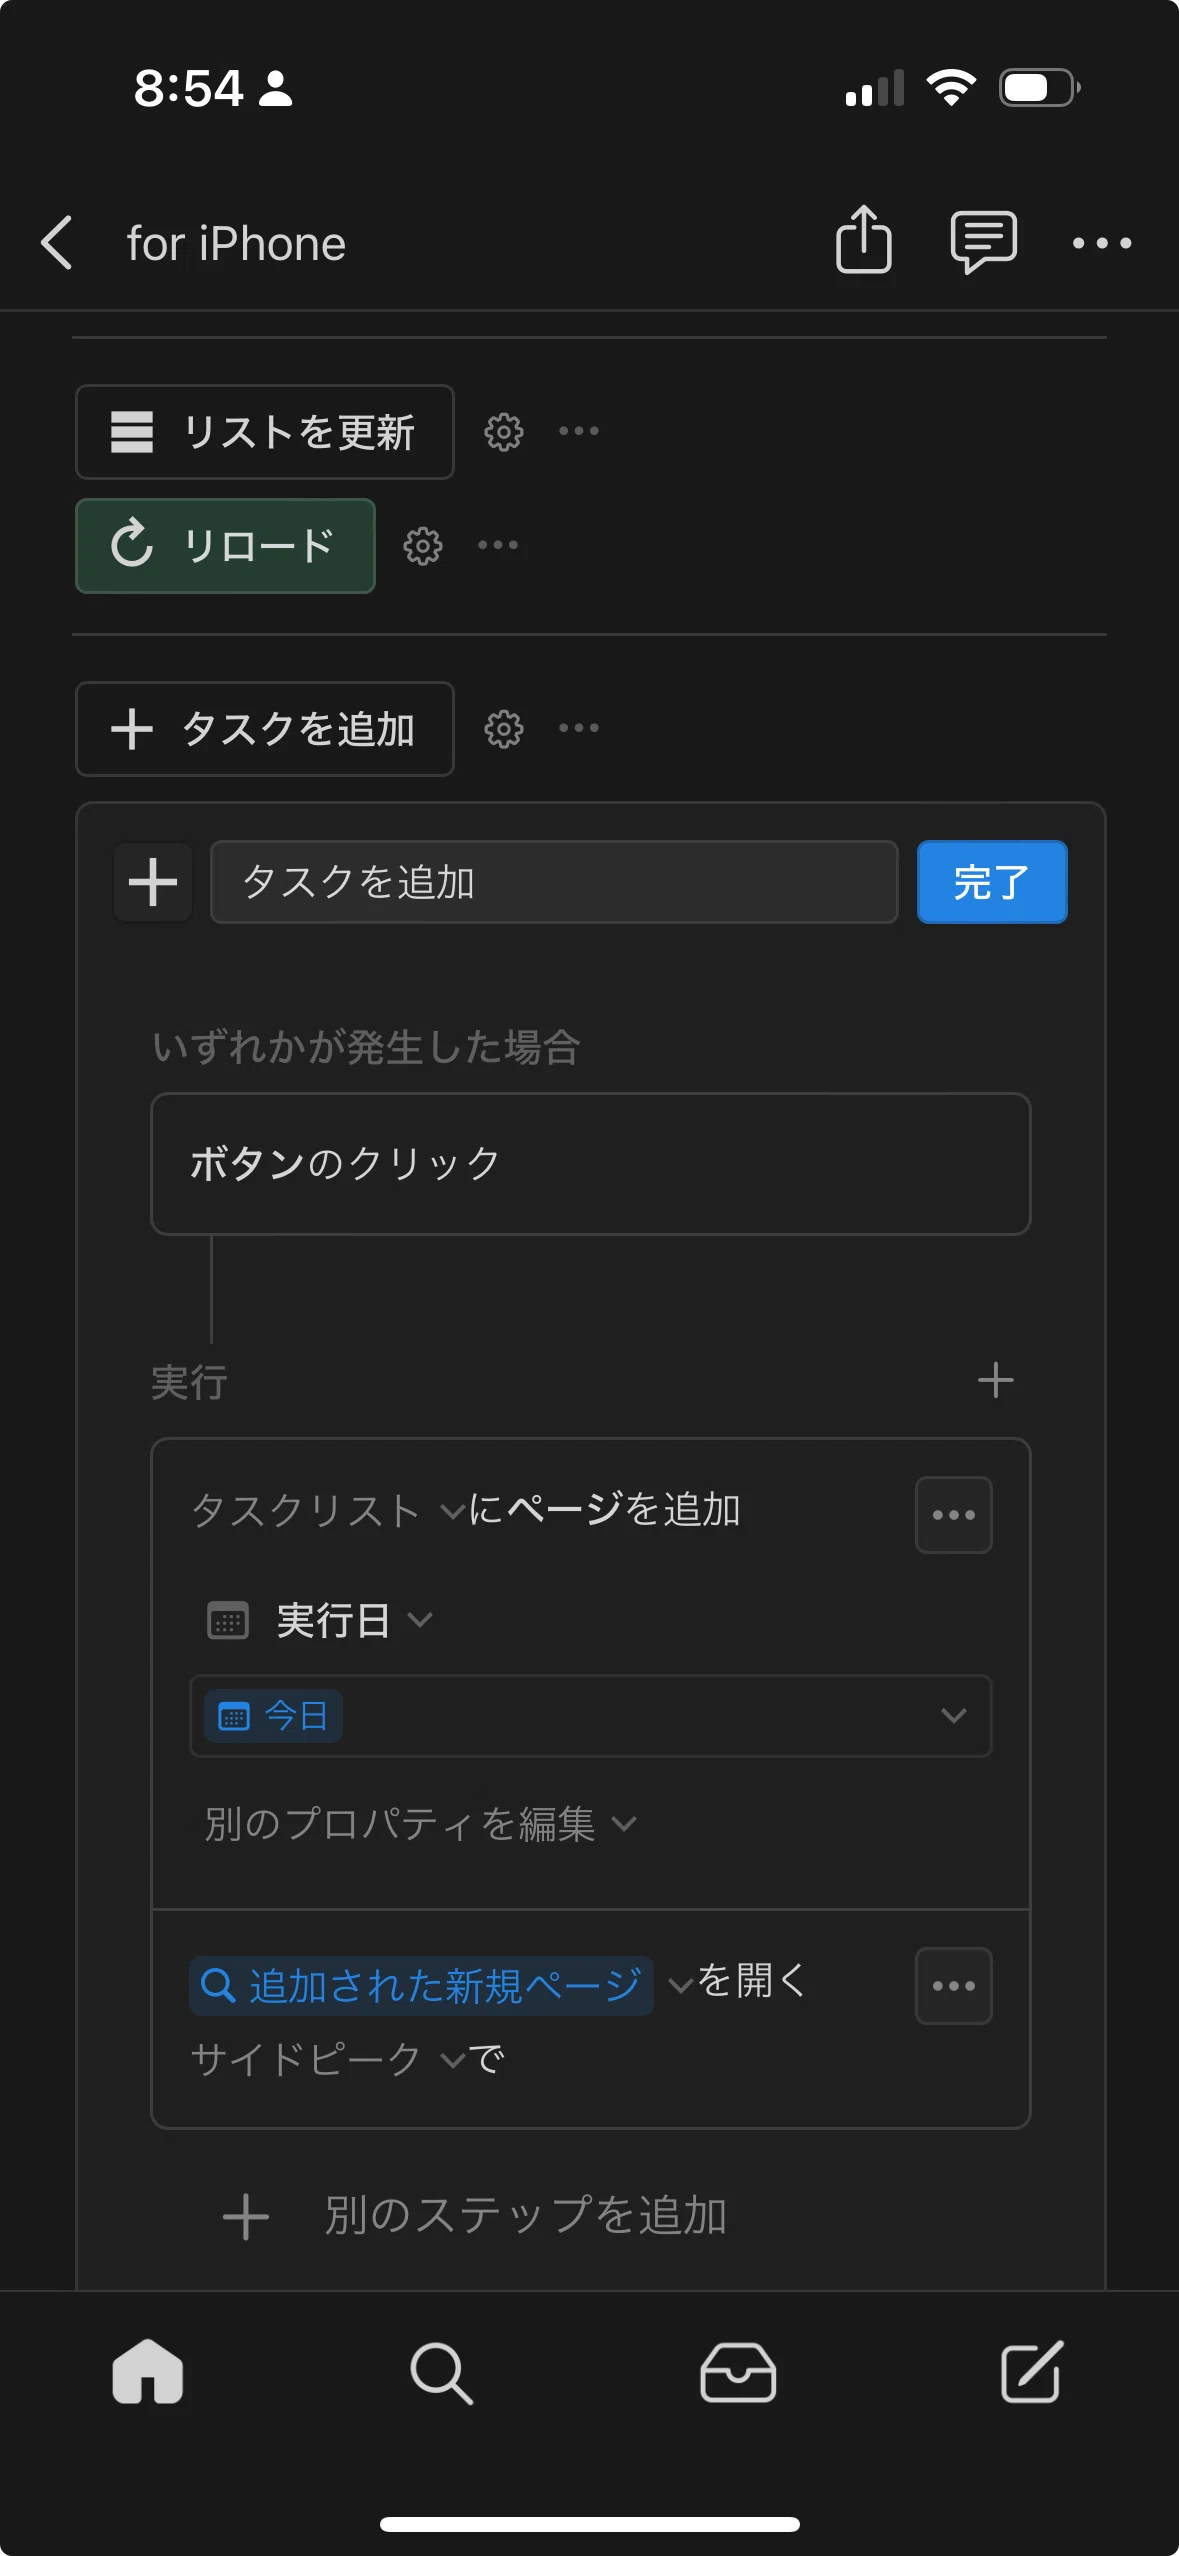This screenshot has width=1179, height=2556.
Task: Open the 今日 date value dropdown
Action: point(590,1716)
